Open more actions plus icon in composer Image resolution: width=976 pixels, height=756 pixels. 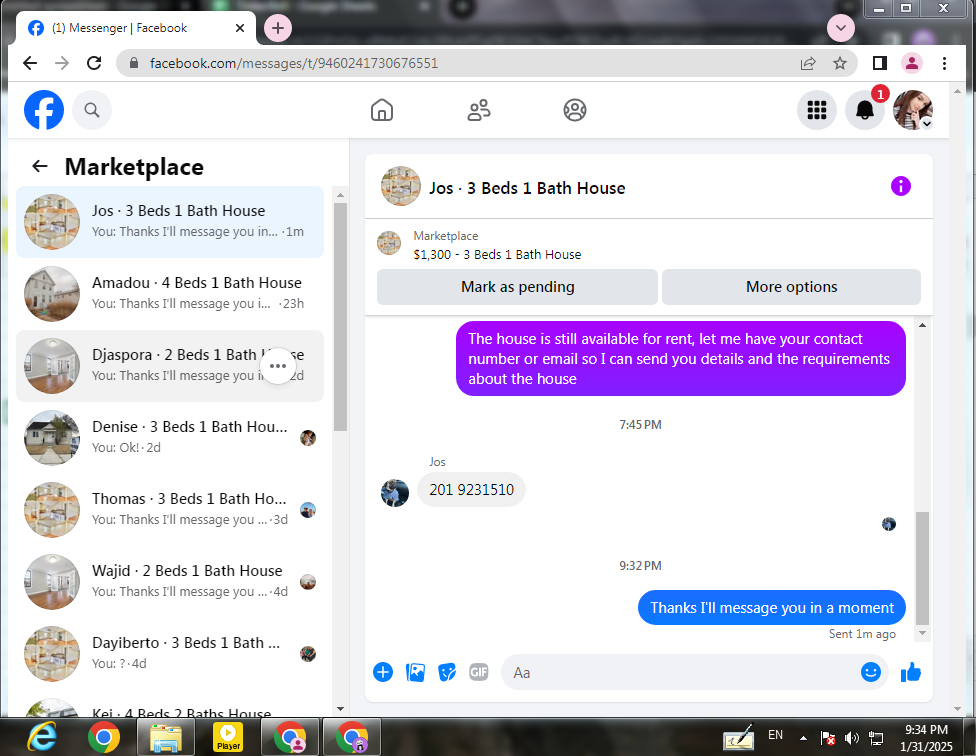[x=383, y=672]
